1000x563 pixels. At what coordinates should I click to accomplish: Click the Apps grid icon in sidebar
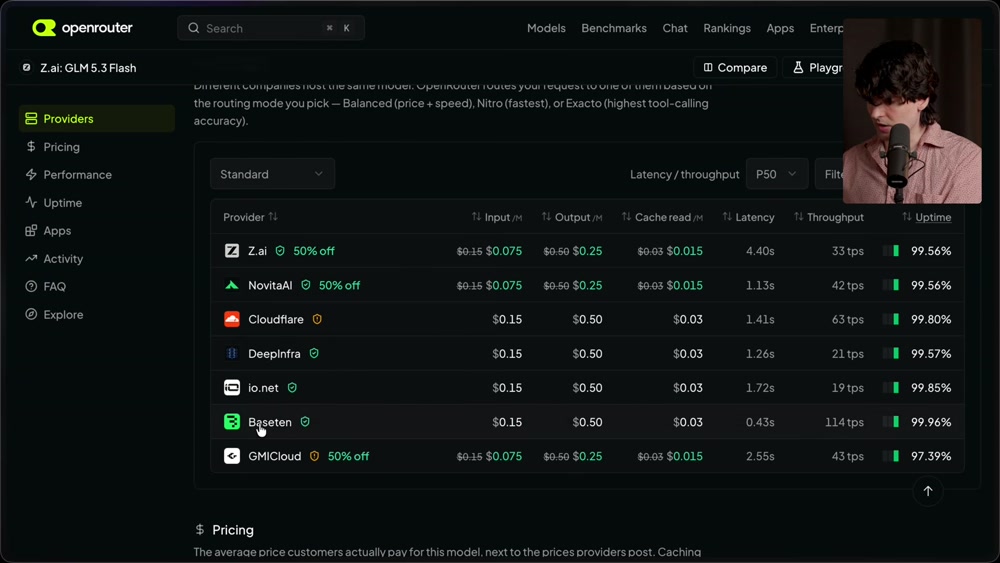click(x=31, y=231)
